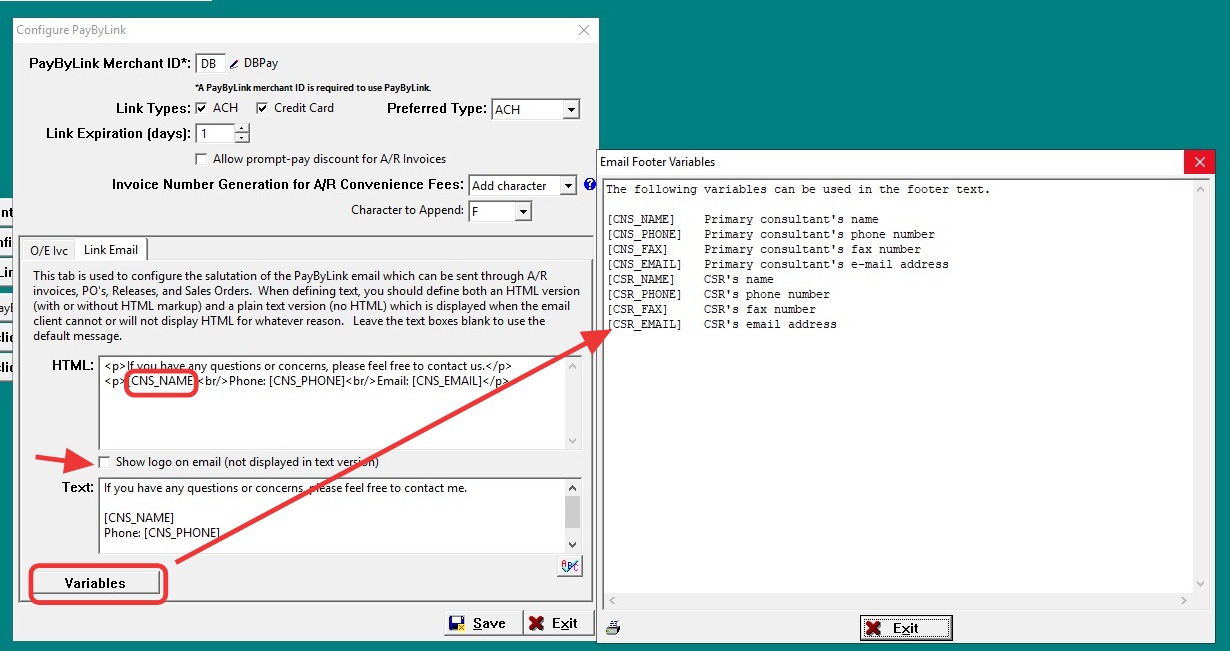Click the [CNS_EMAIL] variable line
This screenshot has height=651, width=1230.
point(777,264)
